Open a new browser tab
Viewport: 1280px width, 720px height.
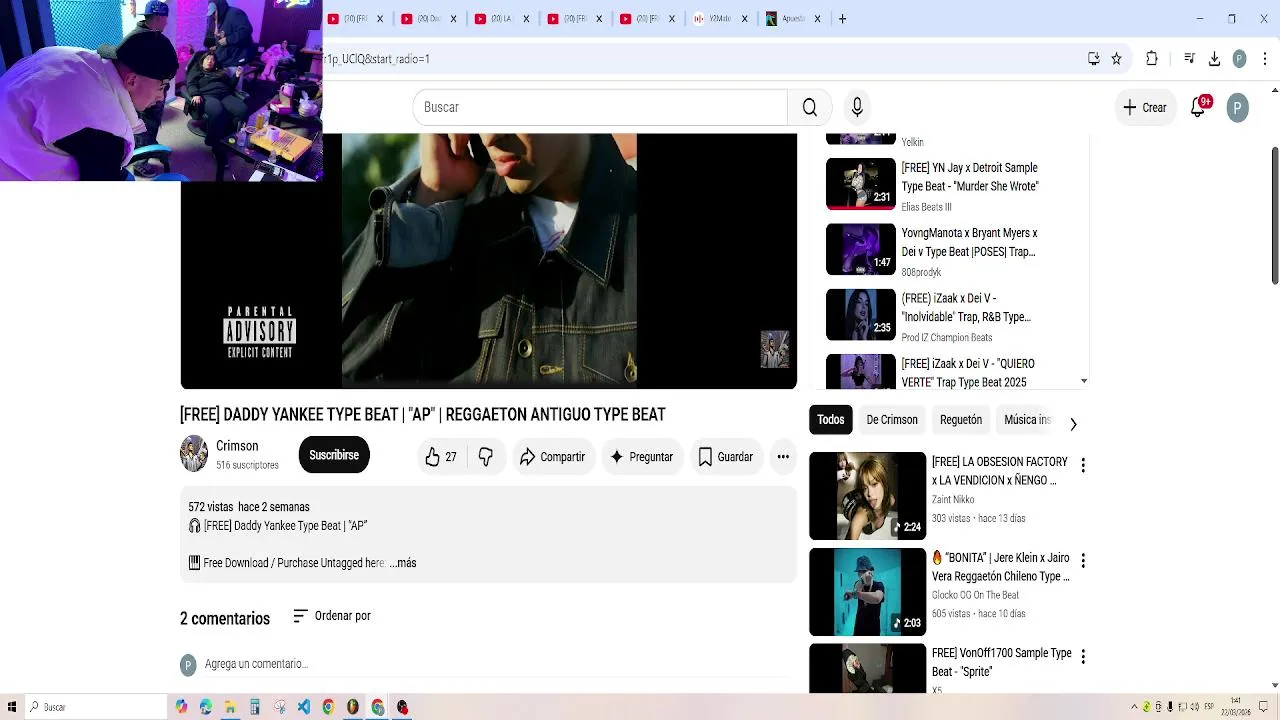click(x=842, y=18)
